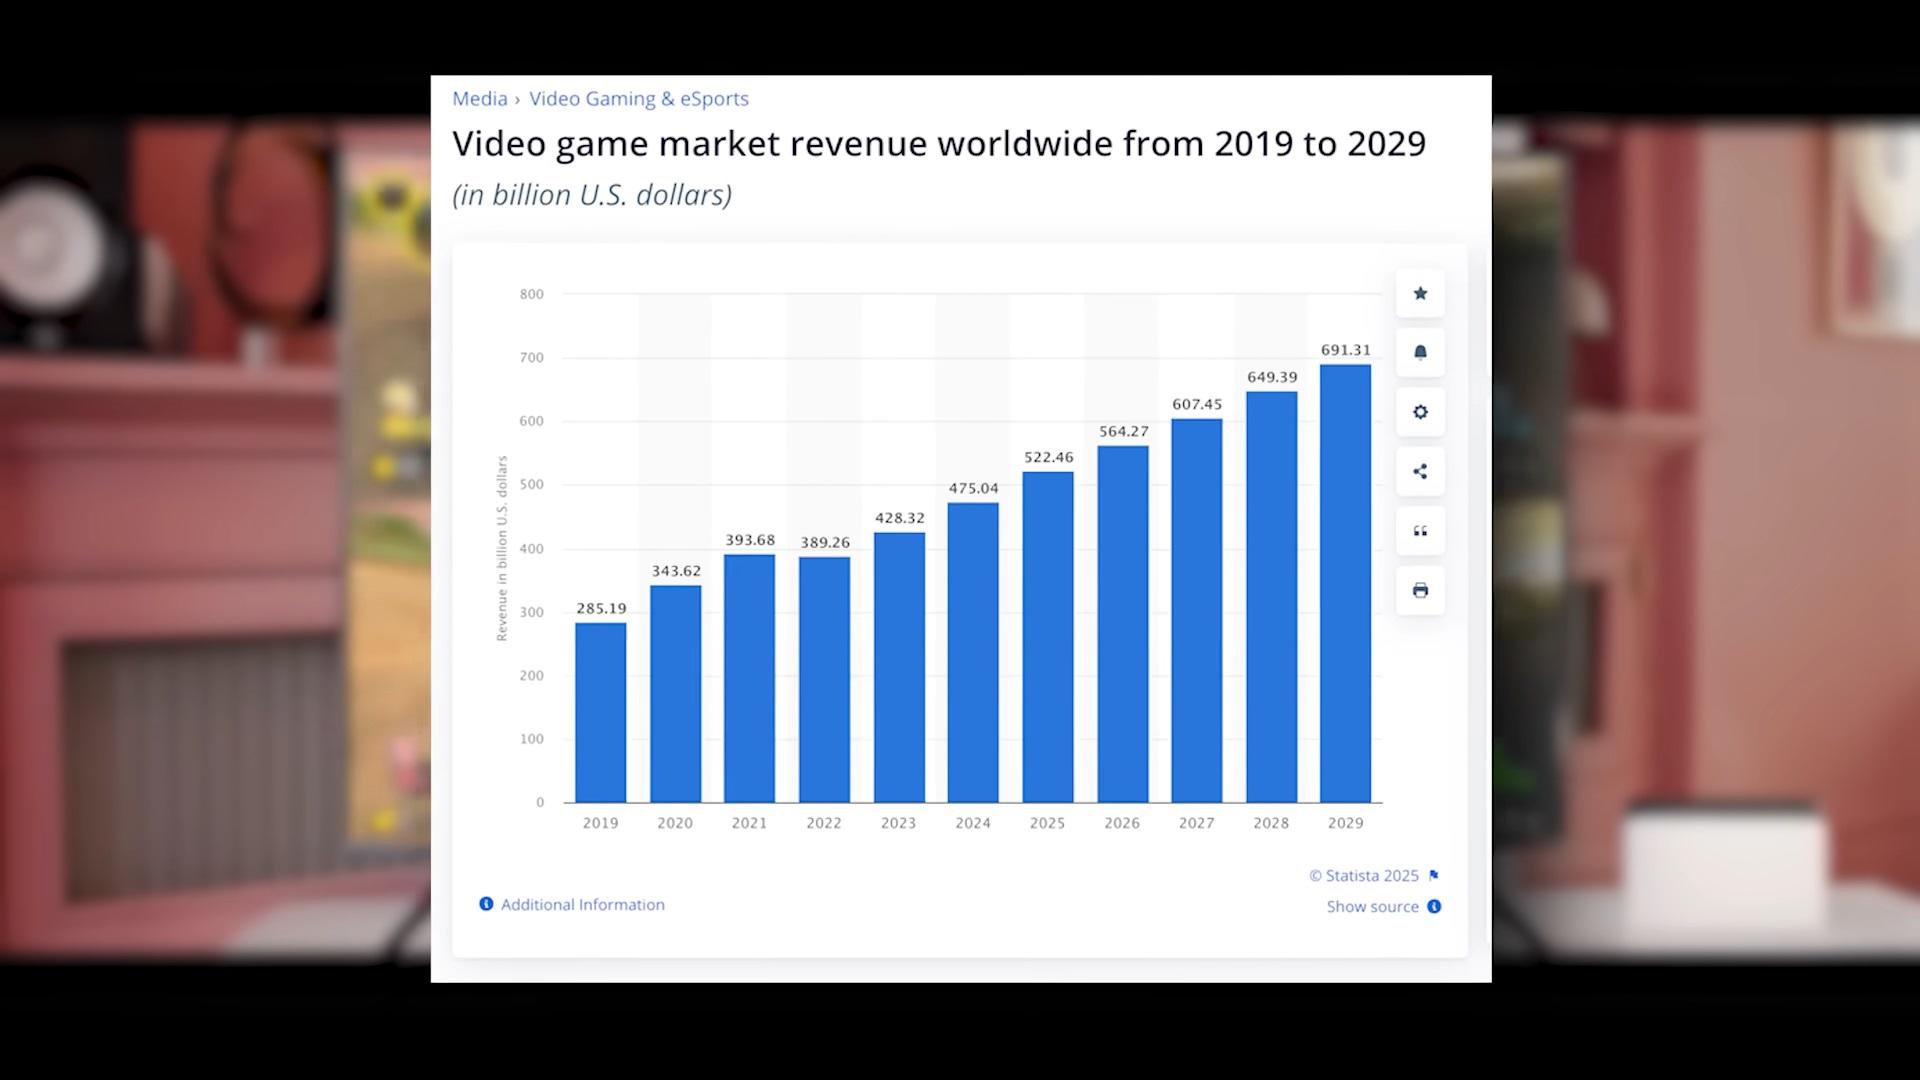
Task: Click the print icon
Action: click(x=1420, y=590)
